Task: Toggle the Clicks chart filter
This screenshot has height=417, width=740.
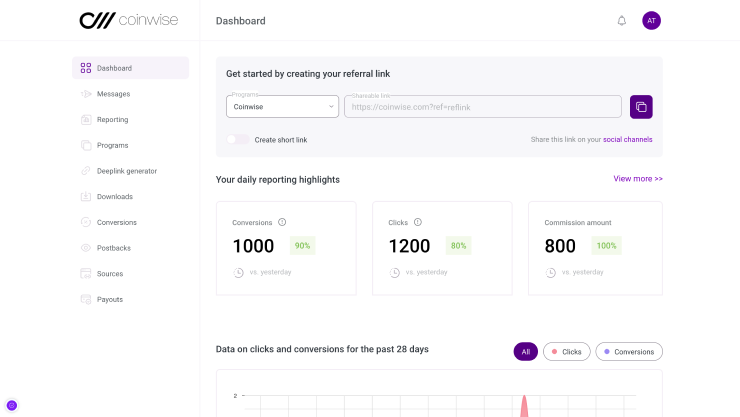Action: pyautogui.click(x=566, y=352)
